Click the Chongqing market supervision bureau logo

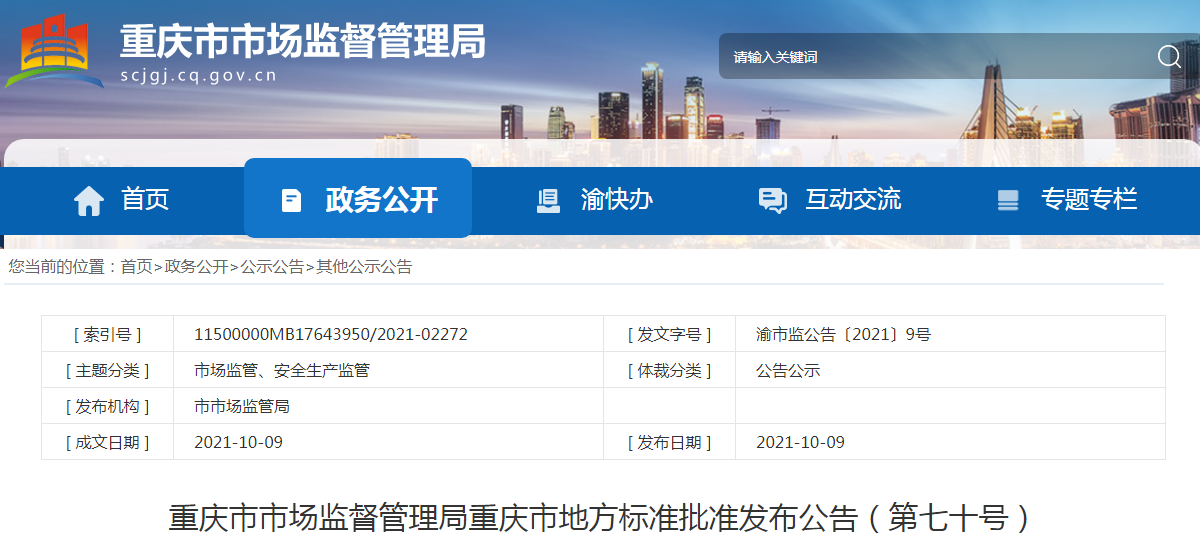(53, 53)
